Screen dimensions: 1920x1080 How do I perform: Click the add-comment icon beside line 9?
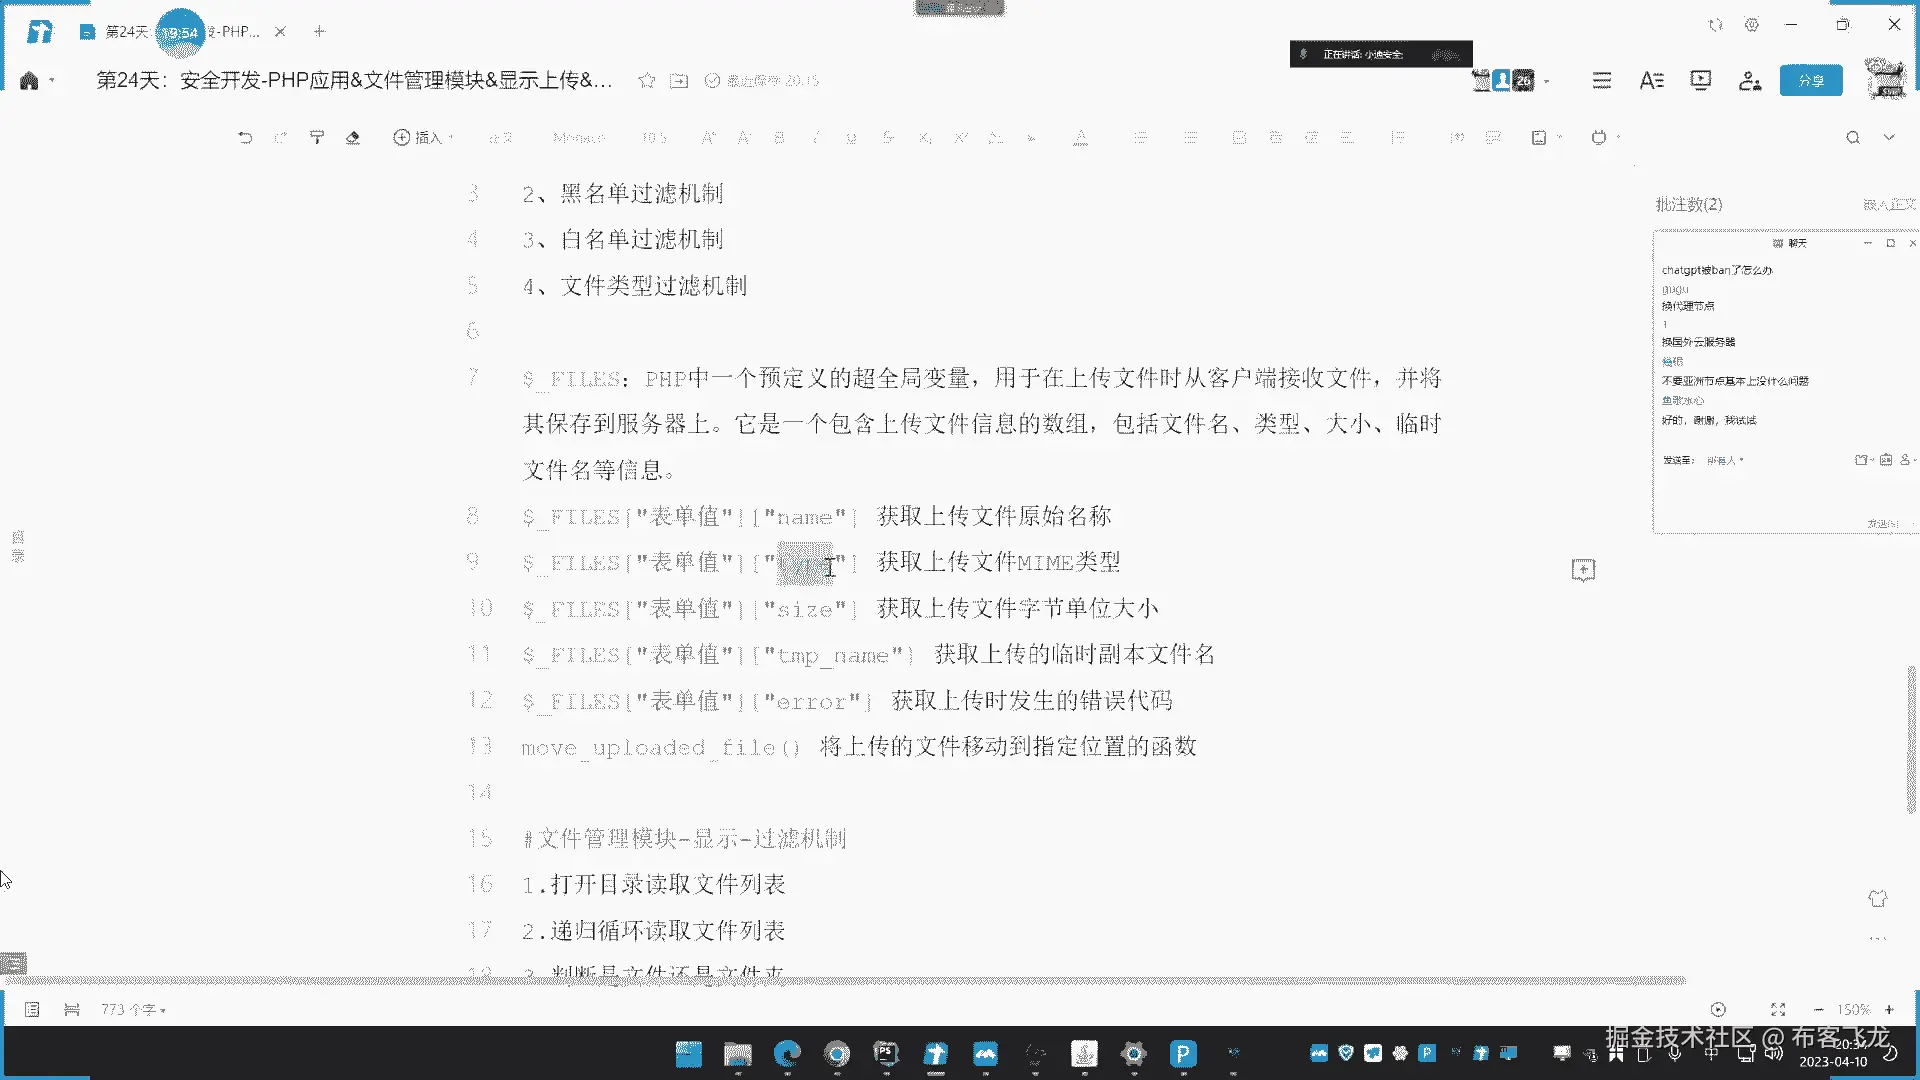click(x=1583, y=570)
